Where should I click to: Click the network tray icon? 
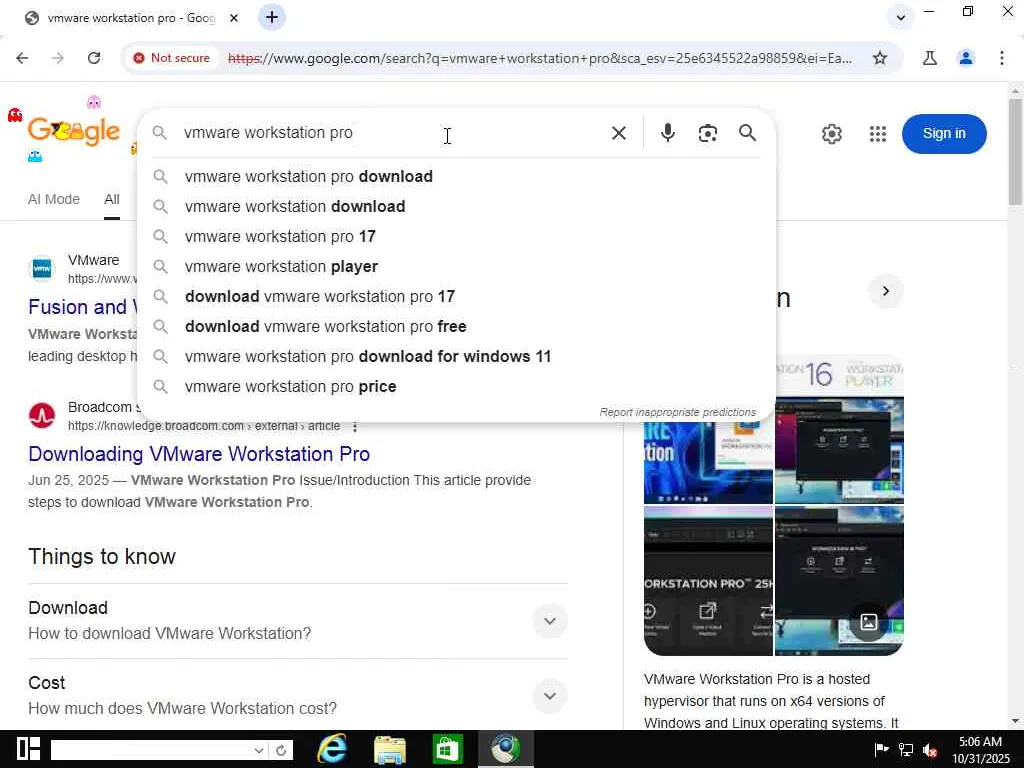906,750
